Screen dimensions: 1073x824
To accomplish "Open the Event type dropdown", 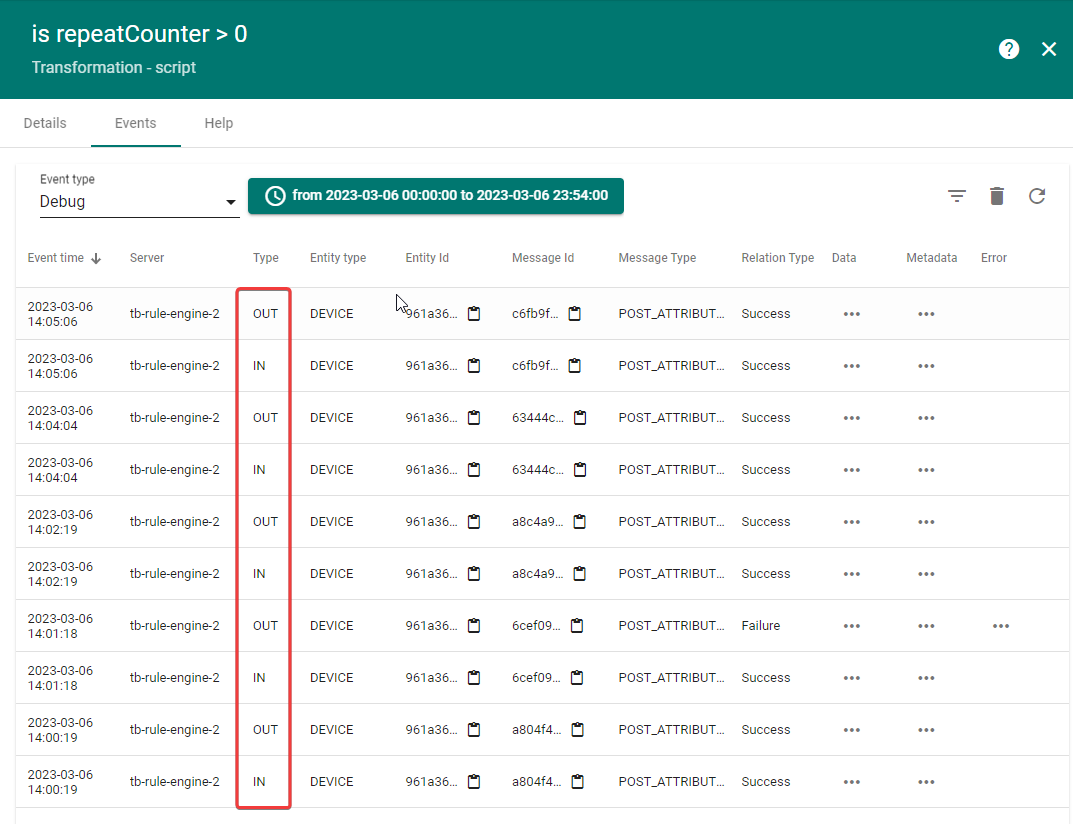I will coord(230,201).
